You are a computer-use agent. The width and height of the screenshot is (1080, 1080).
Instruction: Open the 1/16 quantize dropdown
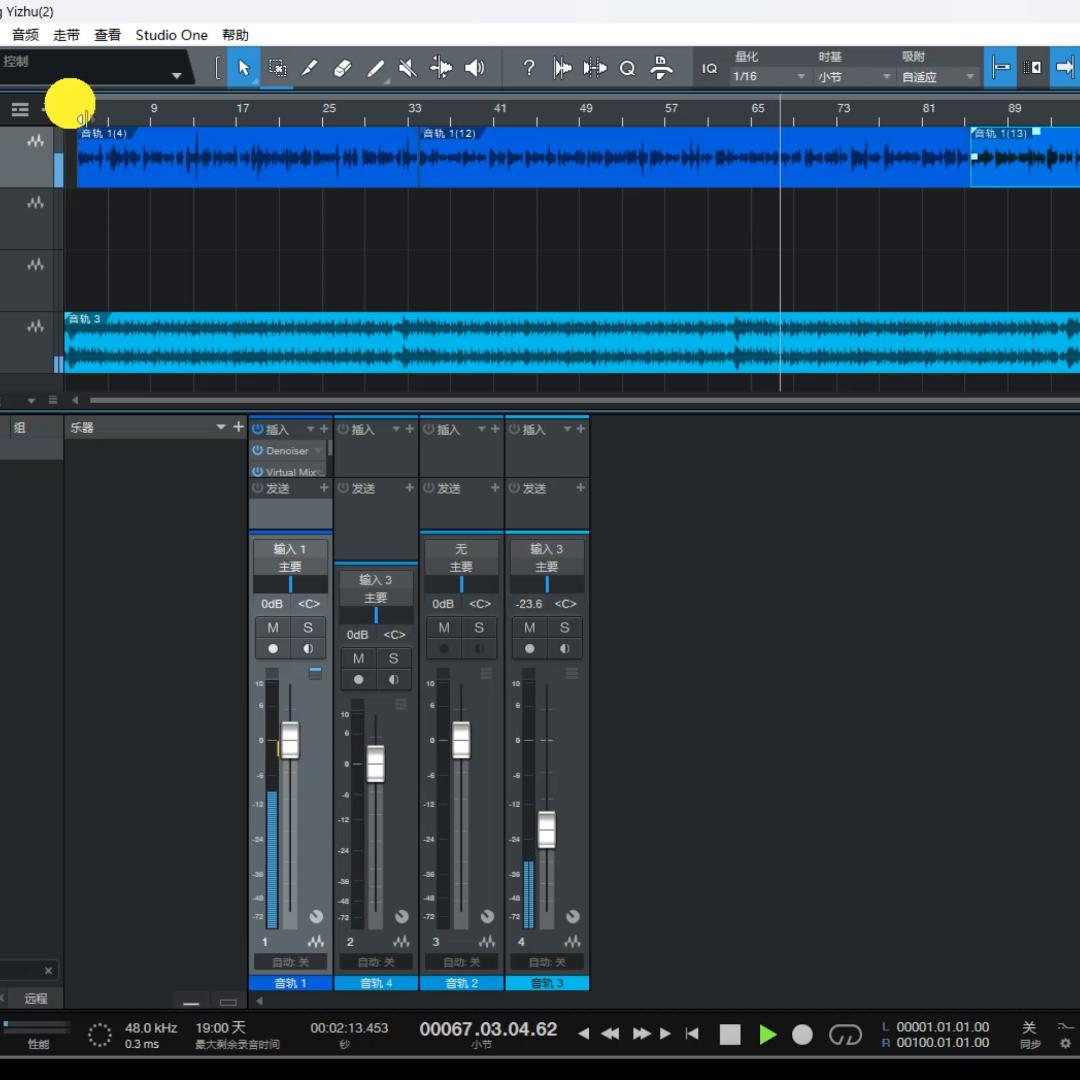[768, 77]
